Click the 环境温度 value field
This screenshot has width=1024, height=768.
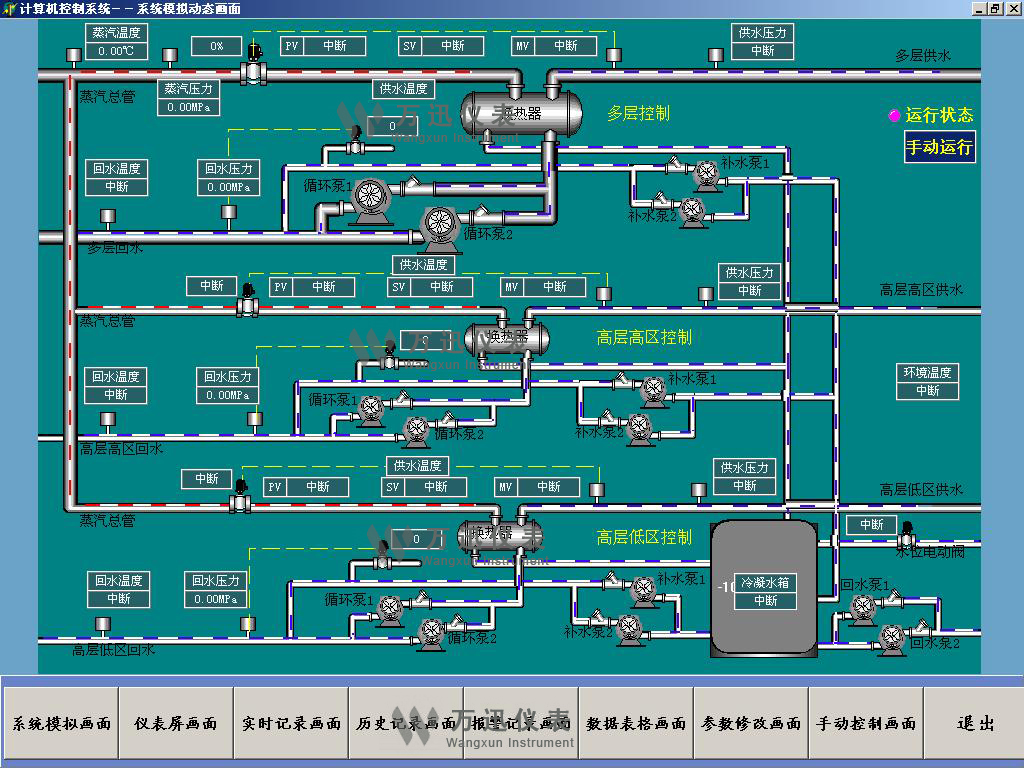pyautogui.click(x=927, y=391)
